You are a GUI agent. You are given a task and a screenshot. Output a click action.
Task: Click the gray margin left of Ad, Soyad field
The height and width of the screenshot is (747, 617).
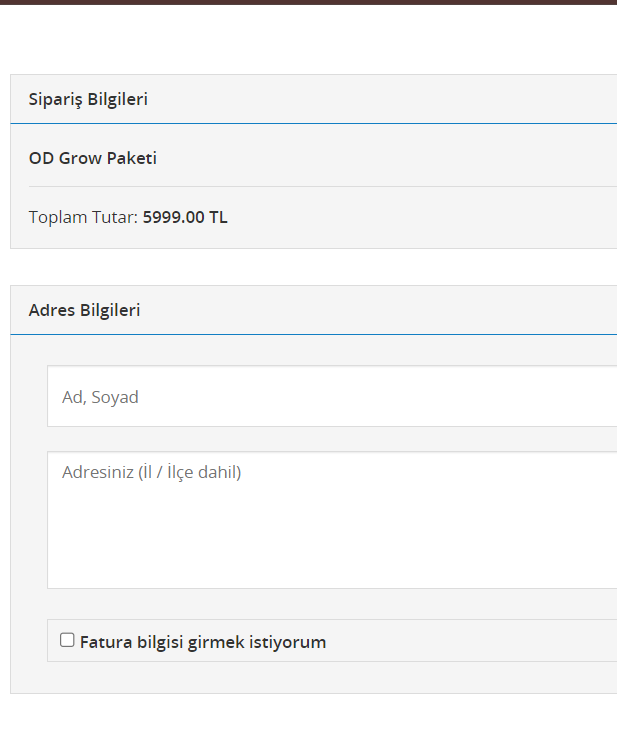[28, 397]
